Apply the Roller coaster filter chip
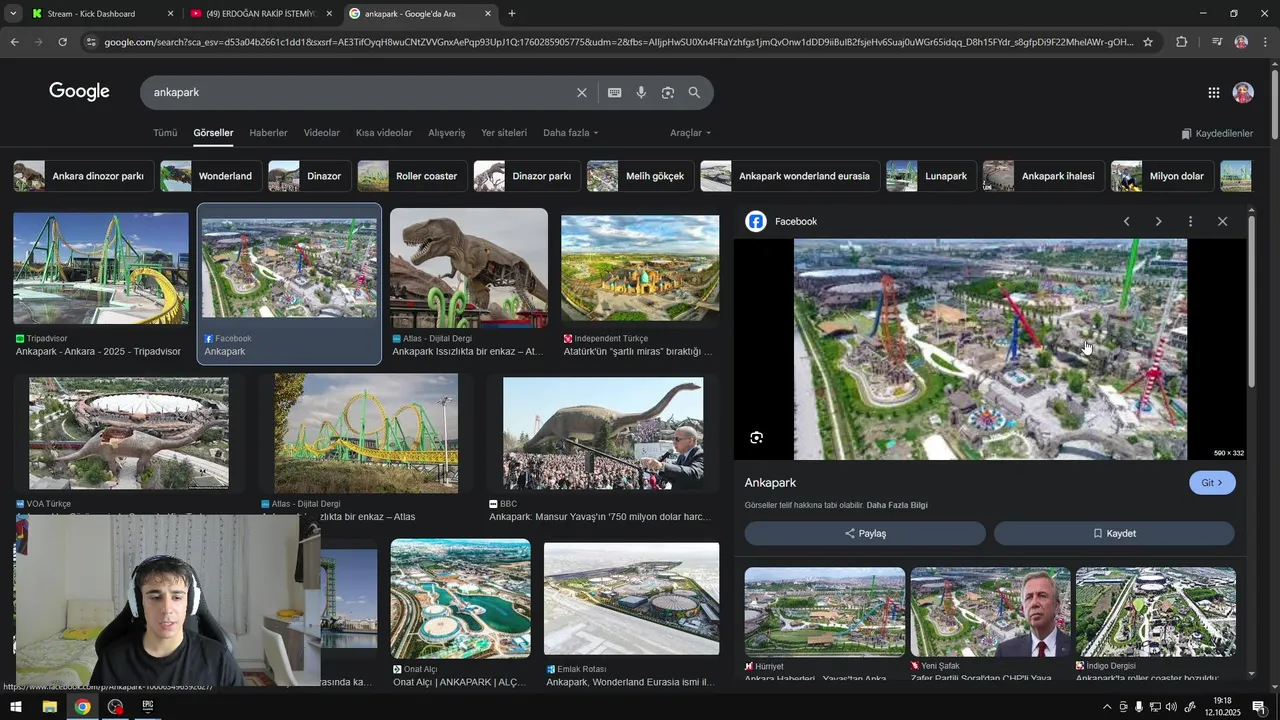The image size is (1280, 720). [413, 176]
